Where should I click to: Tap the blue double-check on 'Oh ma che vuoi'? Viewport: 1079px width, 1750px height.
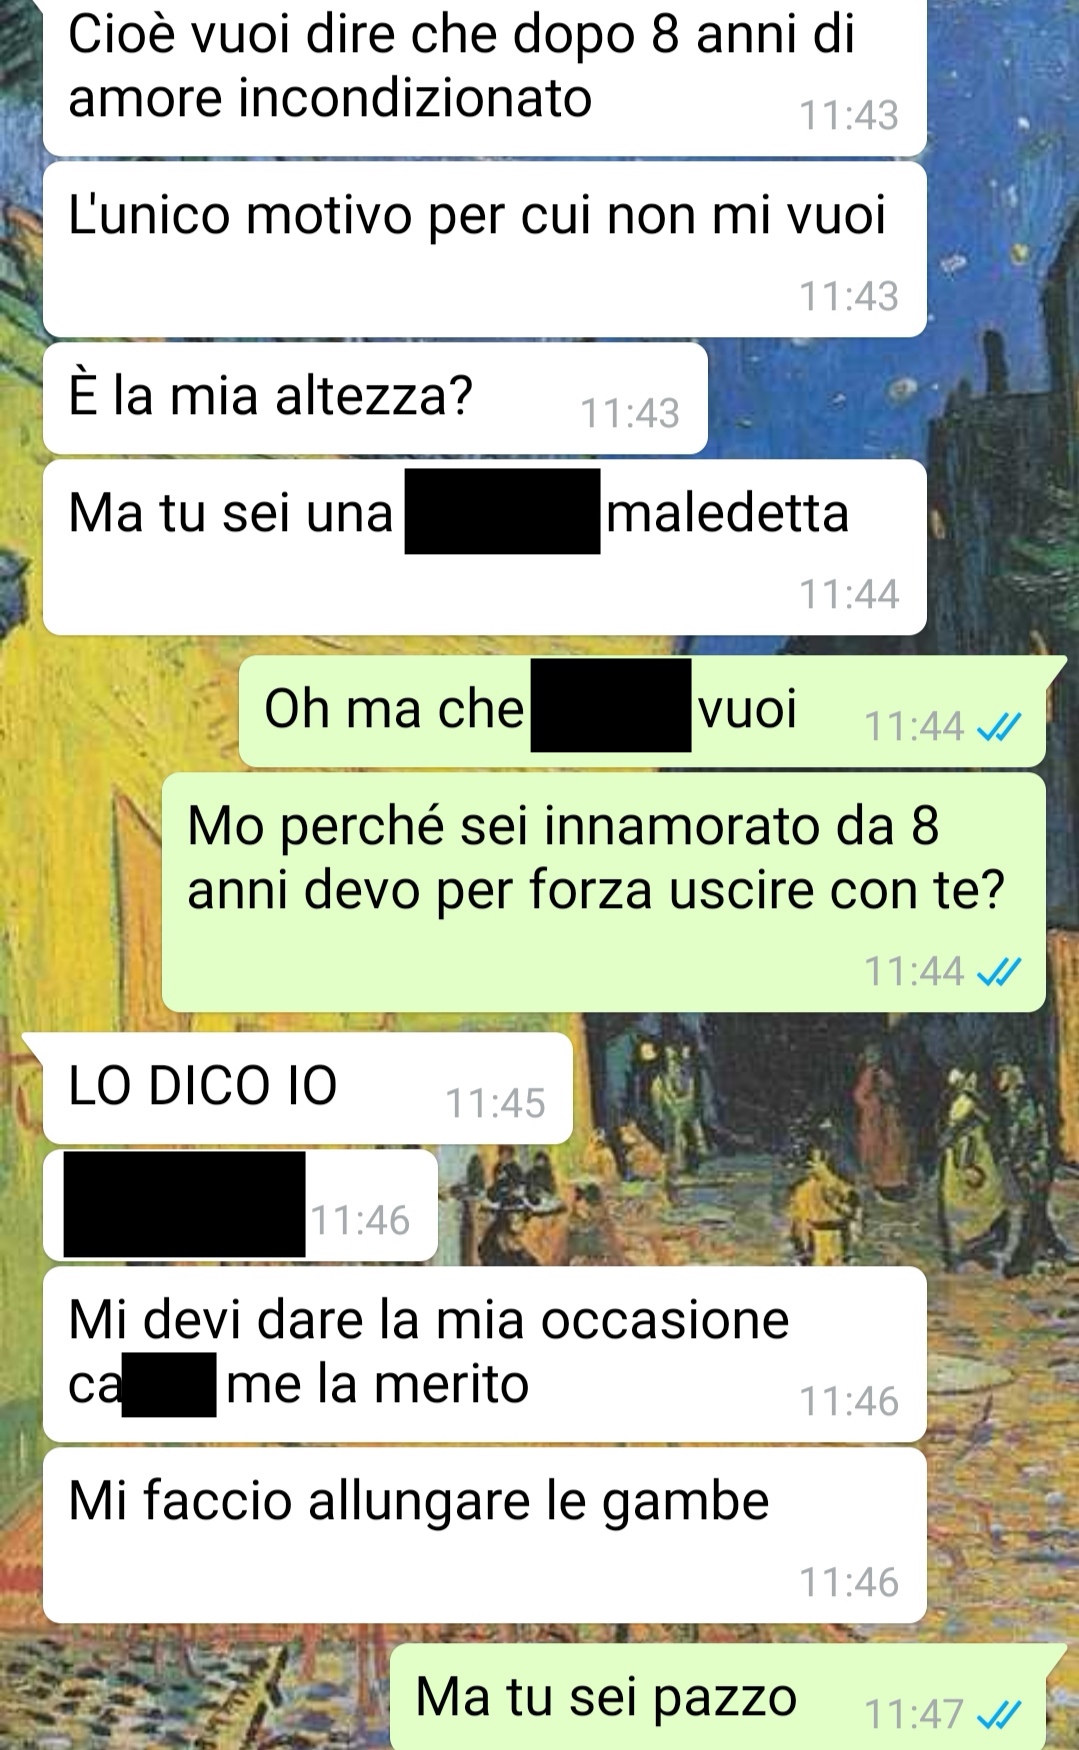click(x=999, y=727)
